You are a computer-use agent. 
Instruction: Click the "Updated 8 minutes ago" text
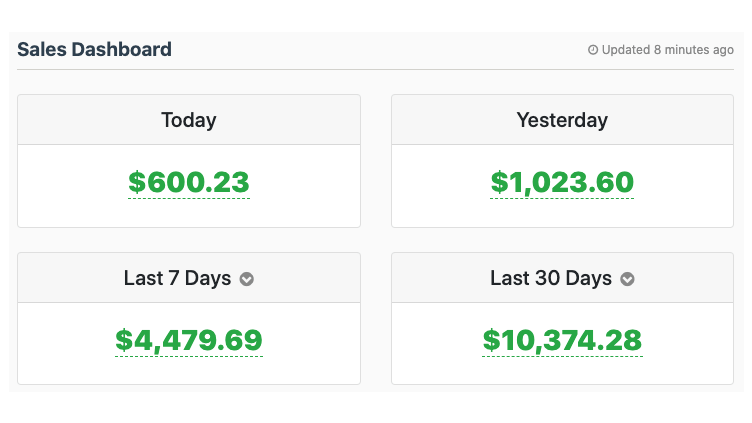(x=667, y=50)
